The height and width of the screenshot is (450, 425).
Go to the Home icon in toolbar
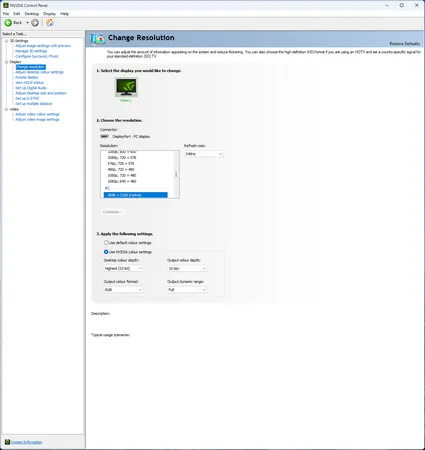coord(50,22)
